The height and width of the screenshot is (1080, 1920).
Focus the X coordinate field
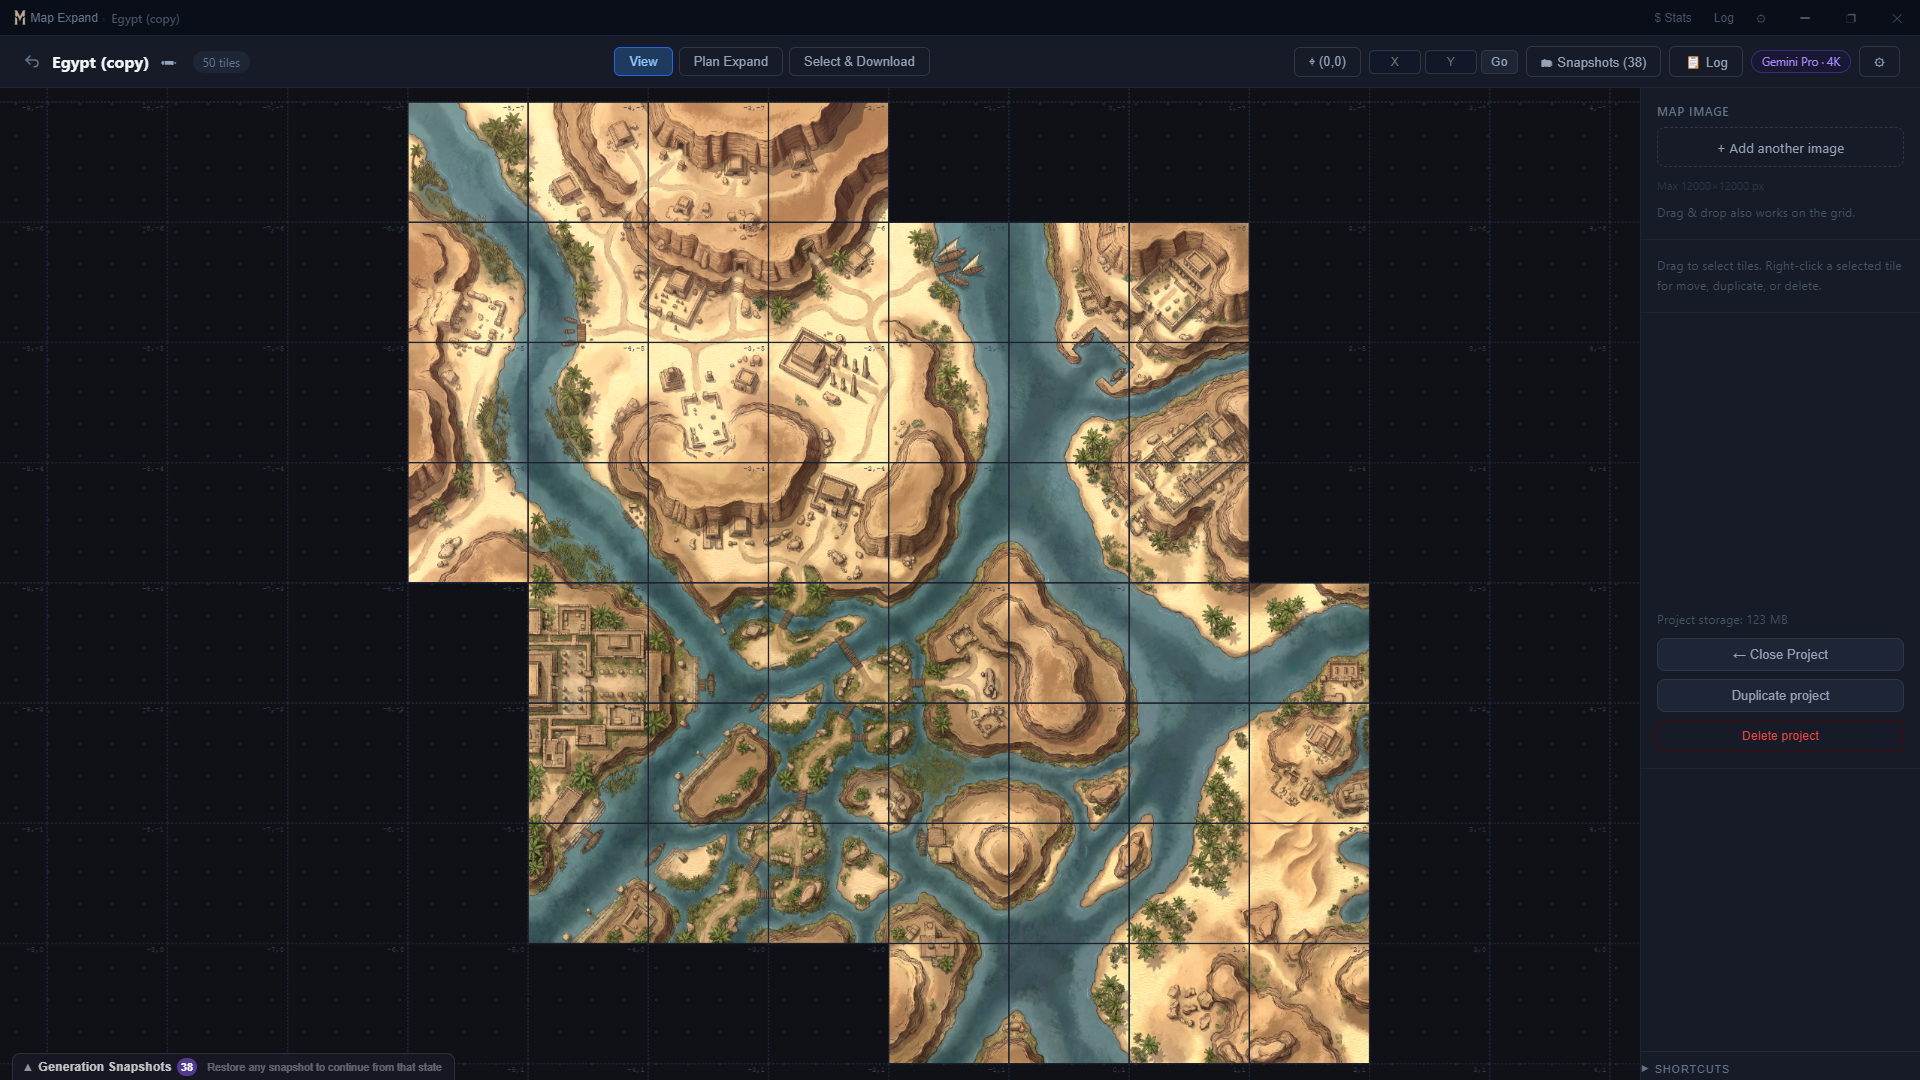pyautogui.click(x=1394, y=62)
